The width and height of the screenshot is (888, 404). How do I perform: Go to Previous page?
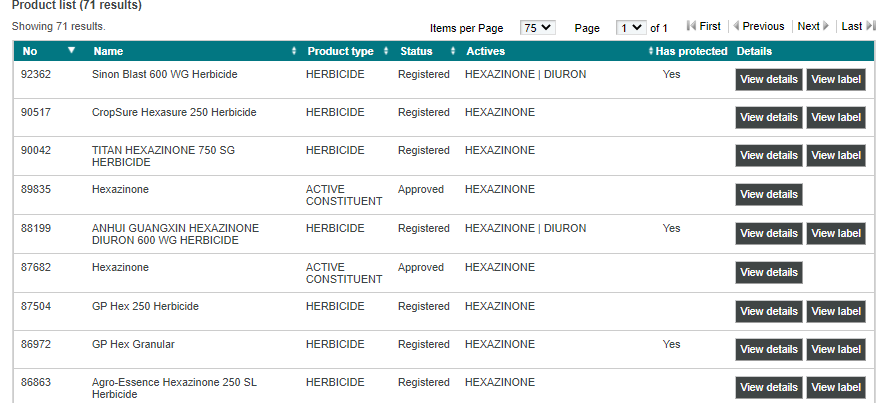(x=758, y=26)
